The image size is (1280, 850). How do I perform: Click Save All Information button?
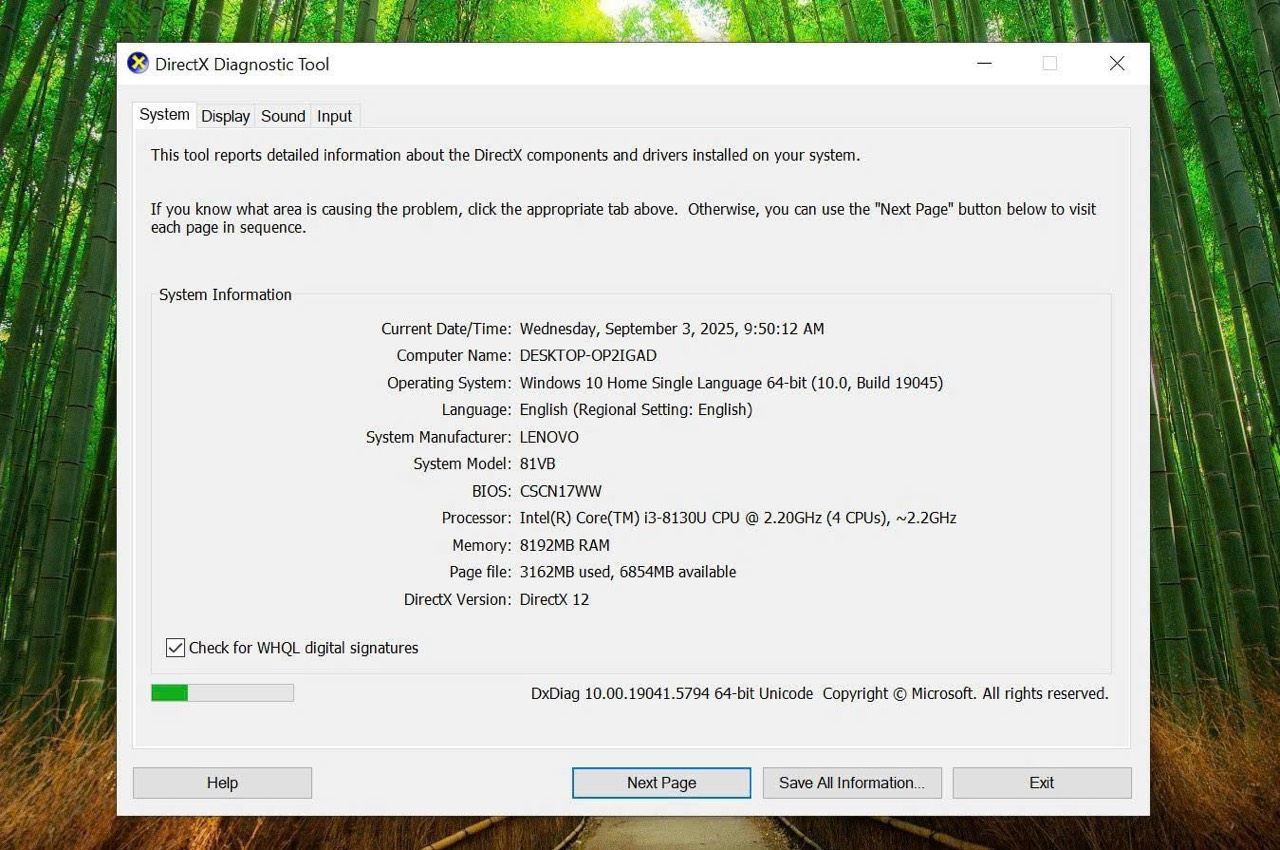[852, 783]
